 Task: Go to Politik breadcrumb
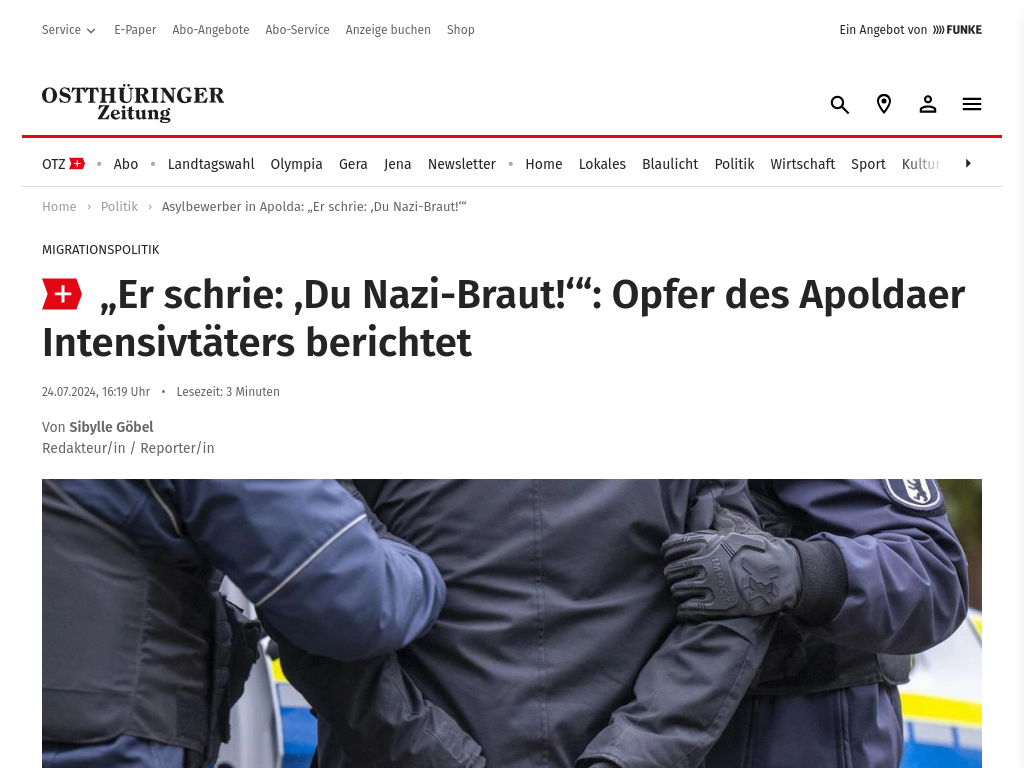(119, 207)
